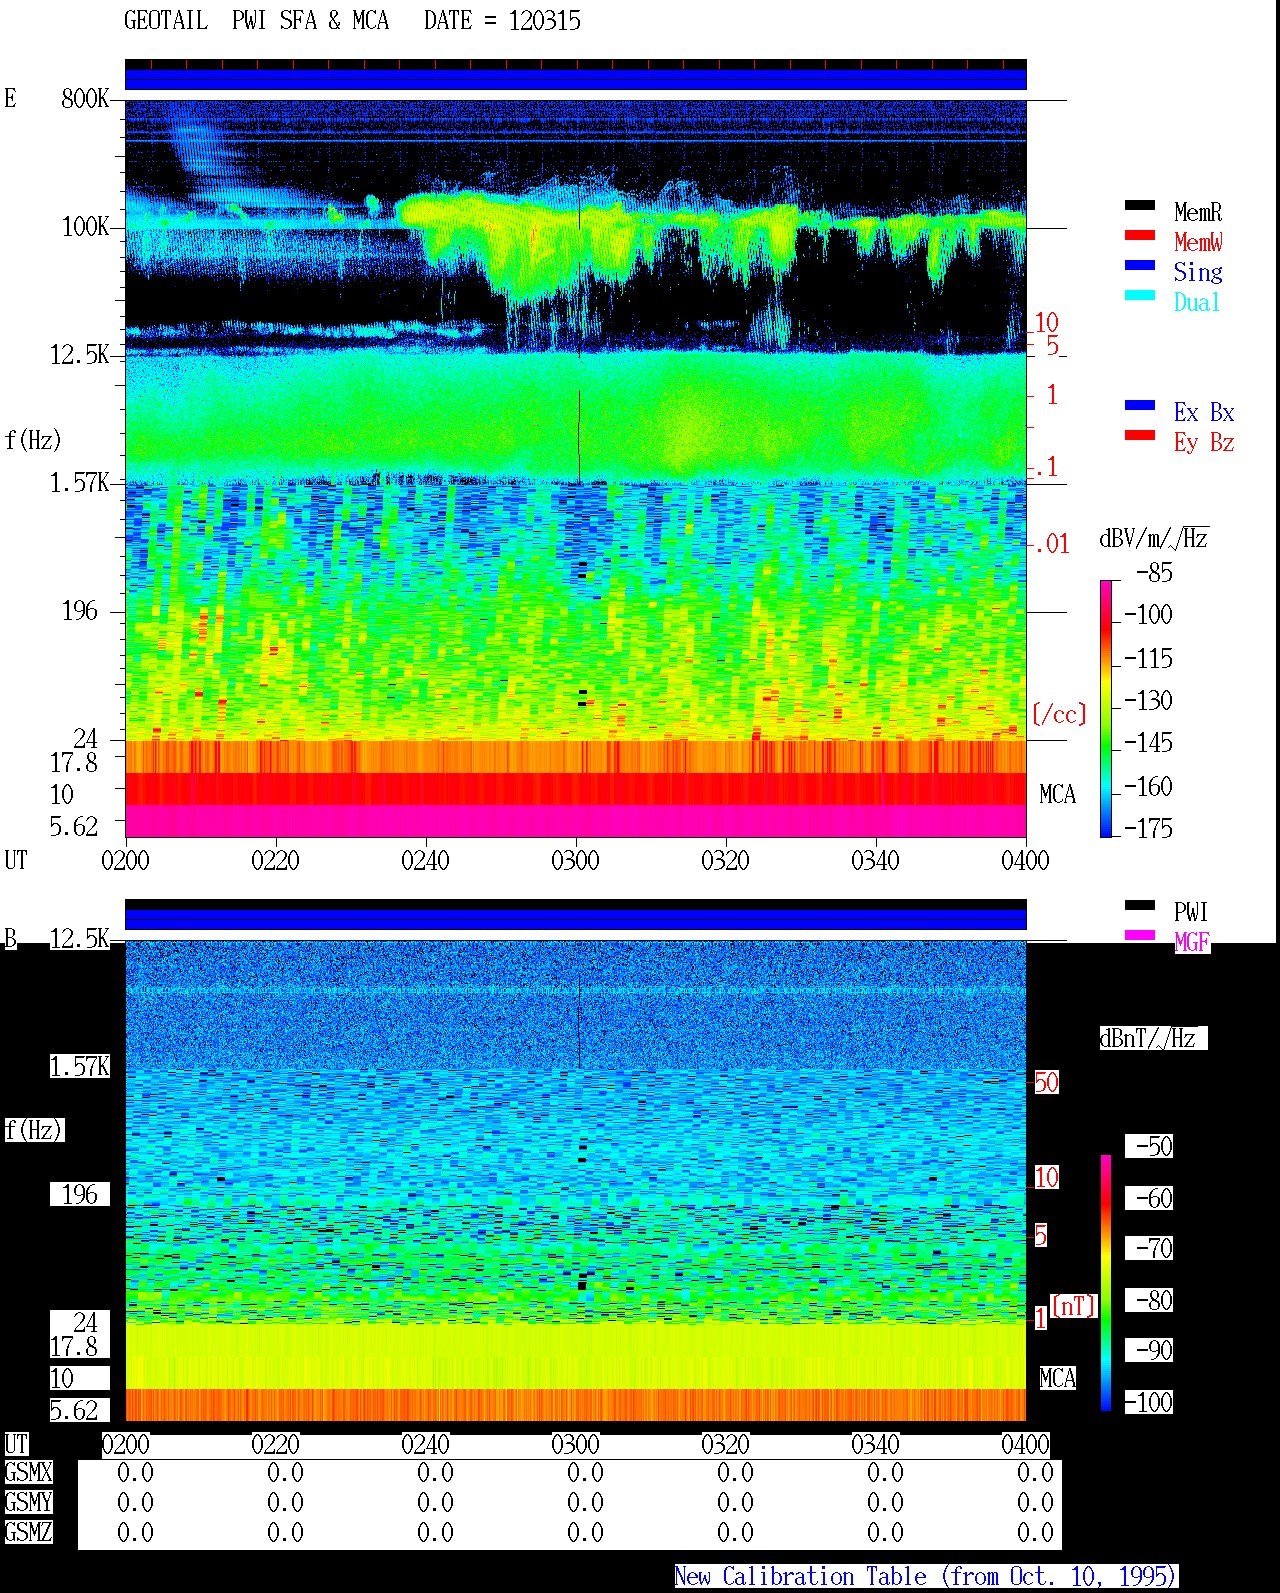Screen dimensions: 1280x1593
Task: Select the magenta MGF legend swatch
Action: click(x=1140, y=936)
